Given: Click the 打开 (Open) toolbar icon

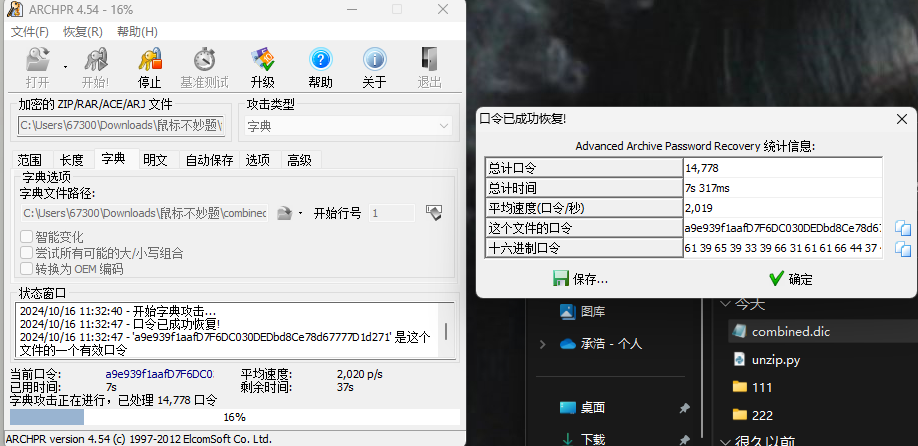Looking at the screenshot, I should tap(38, 60).
